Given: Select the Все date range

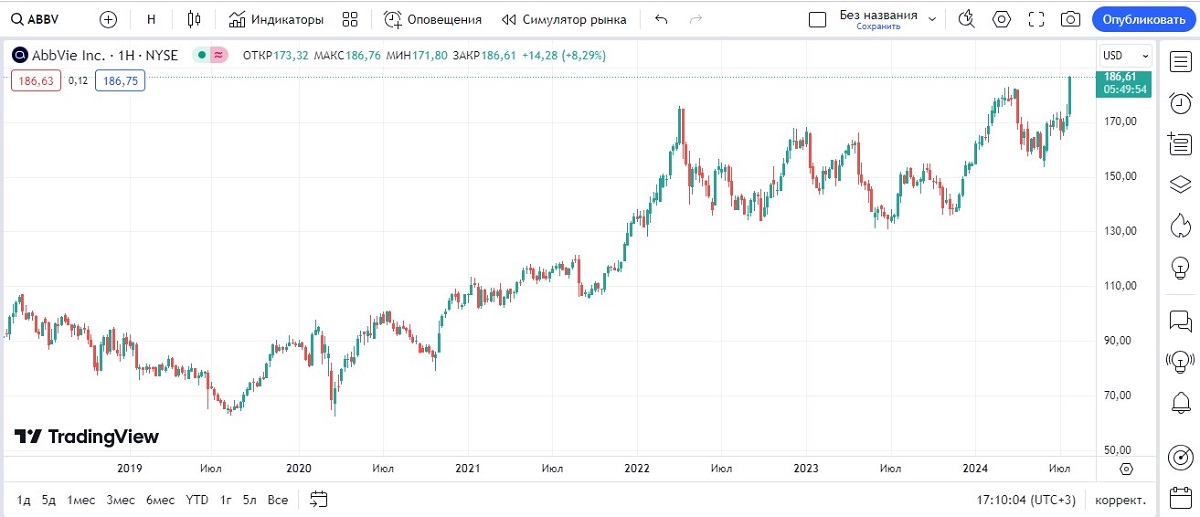Looking at the screenshot, I should pyautogui.click(x=279, y=498).
